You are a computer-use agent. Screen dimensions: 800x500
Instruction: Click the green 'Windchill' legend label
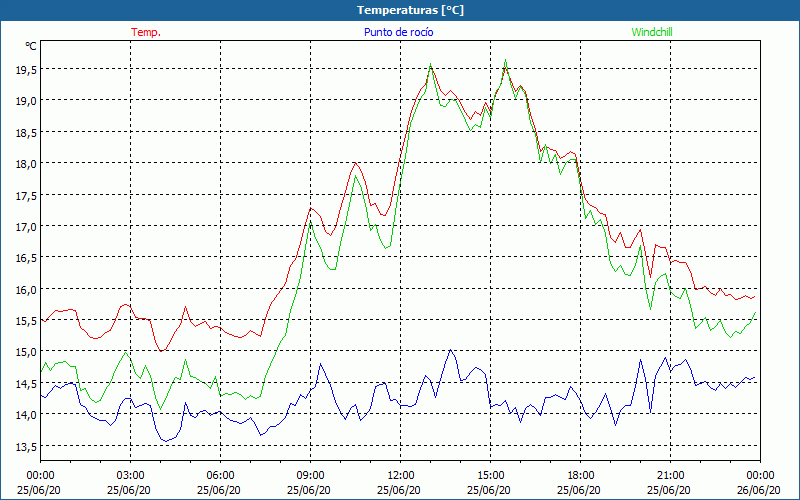tap(652, 32)
